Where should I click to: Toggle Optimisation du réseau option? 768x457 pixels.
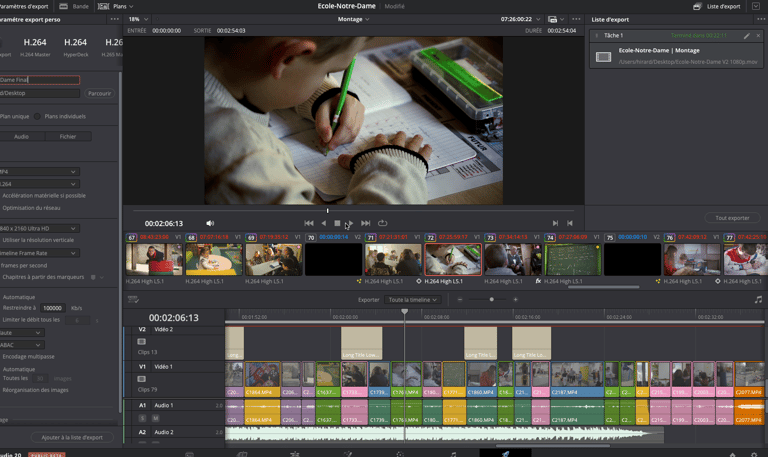tap(30, 208)
